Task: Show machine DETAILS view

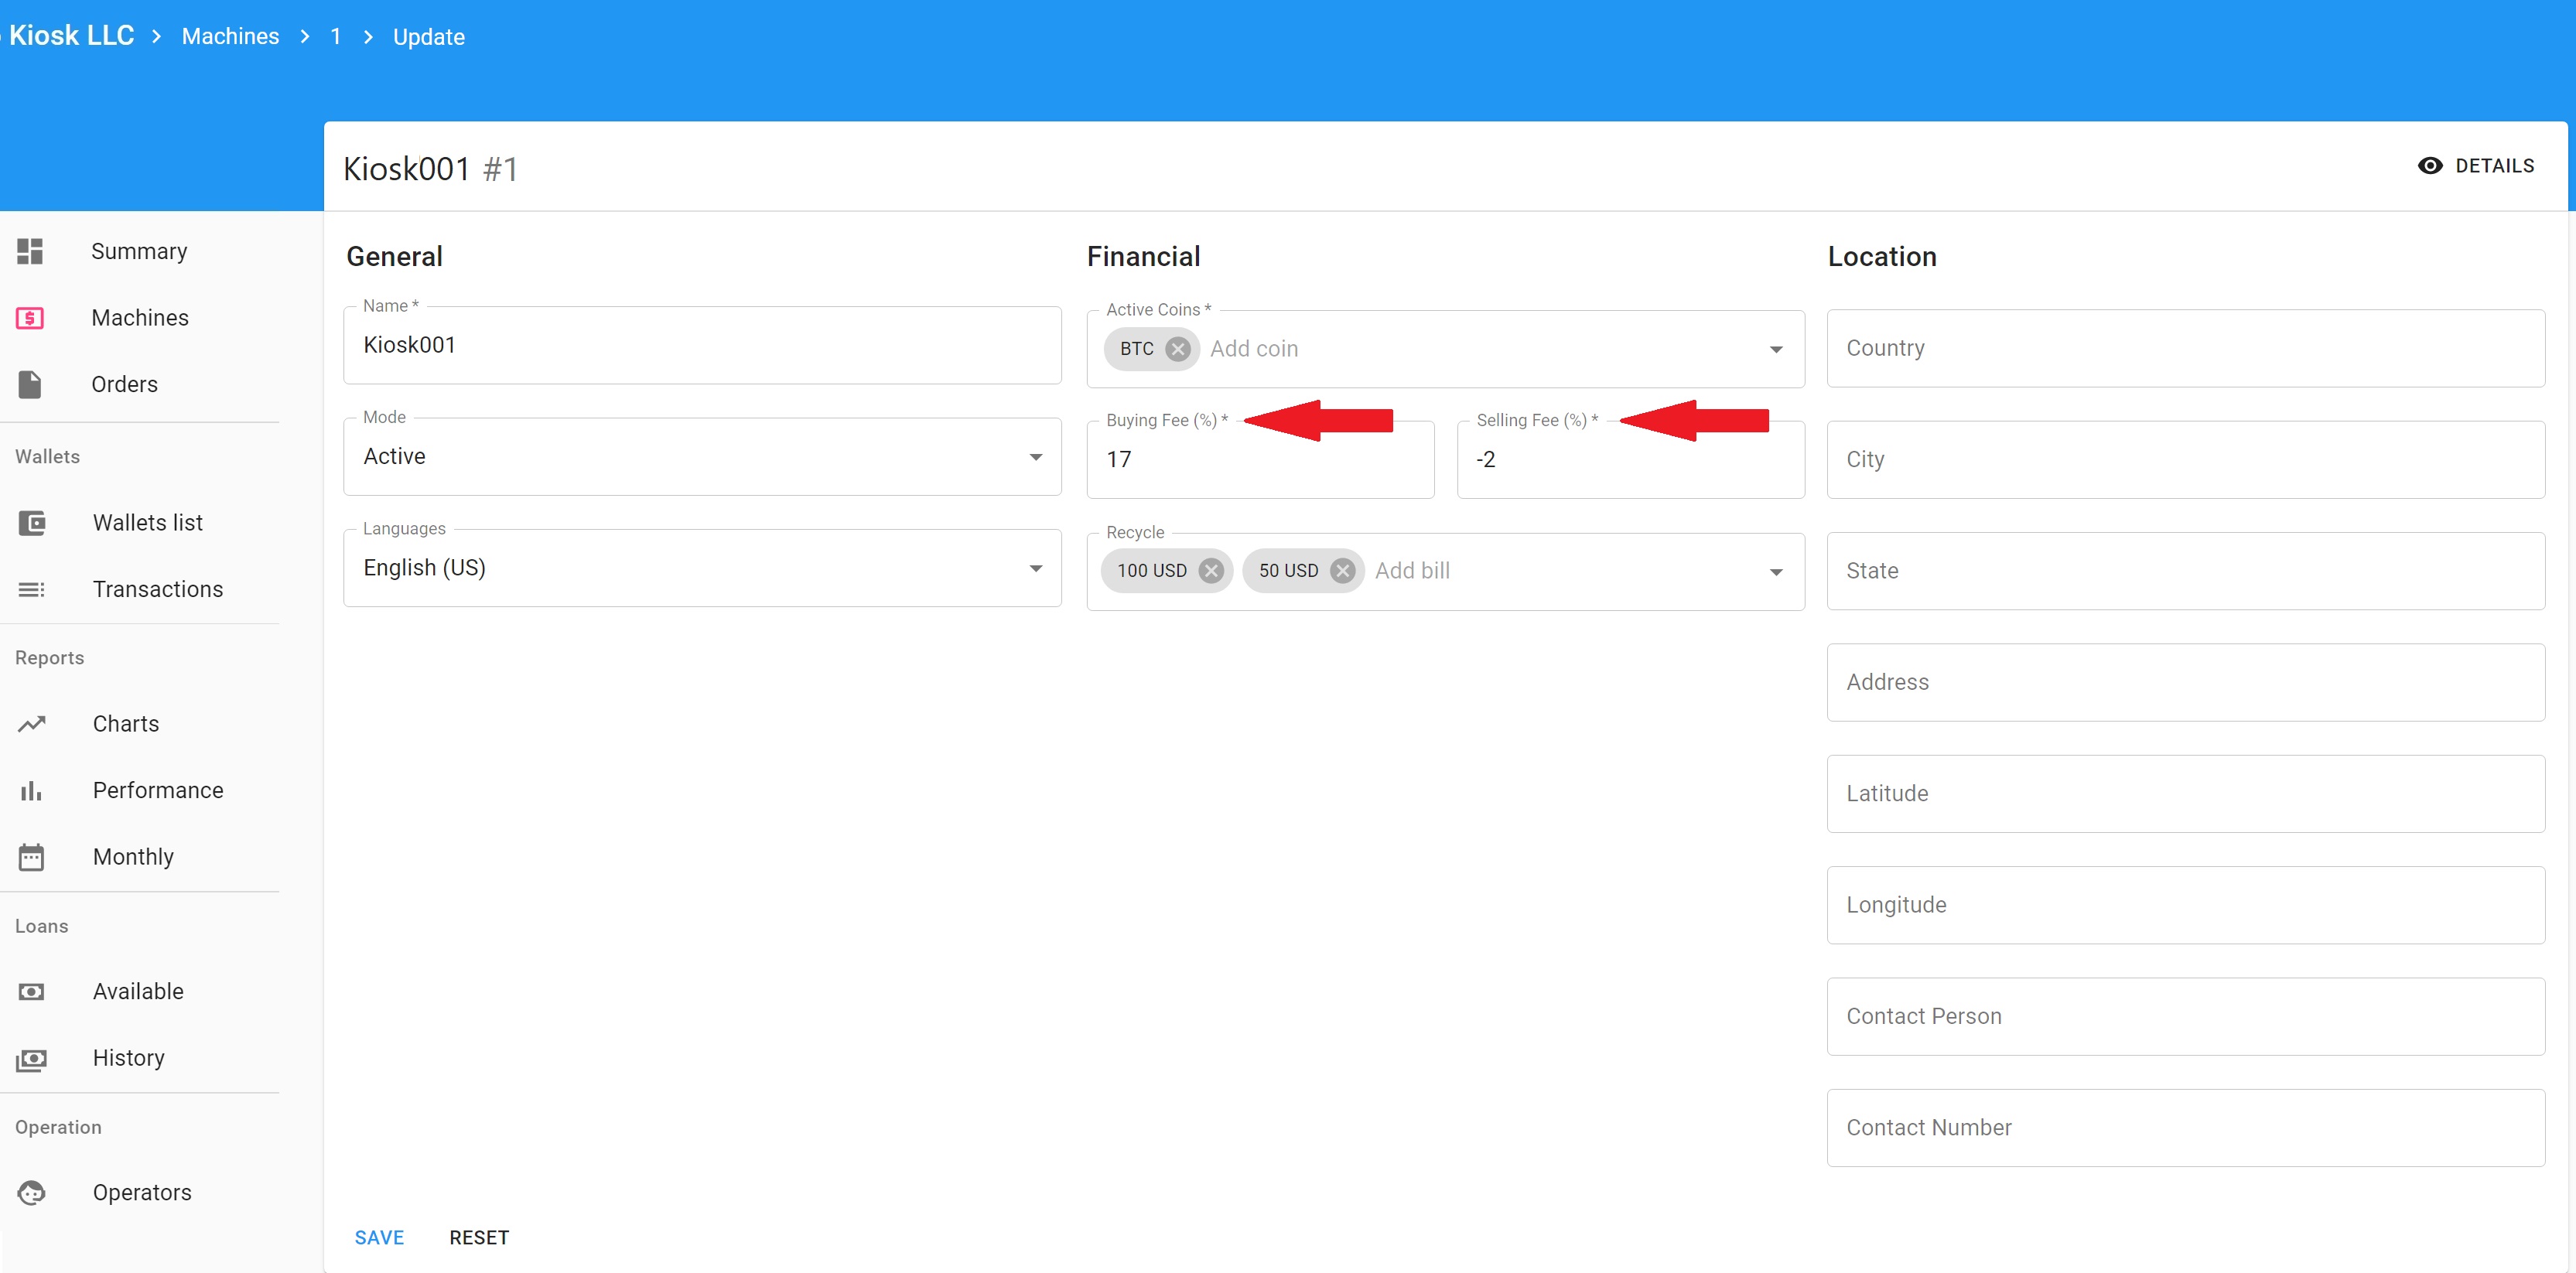Action: 2475,166
